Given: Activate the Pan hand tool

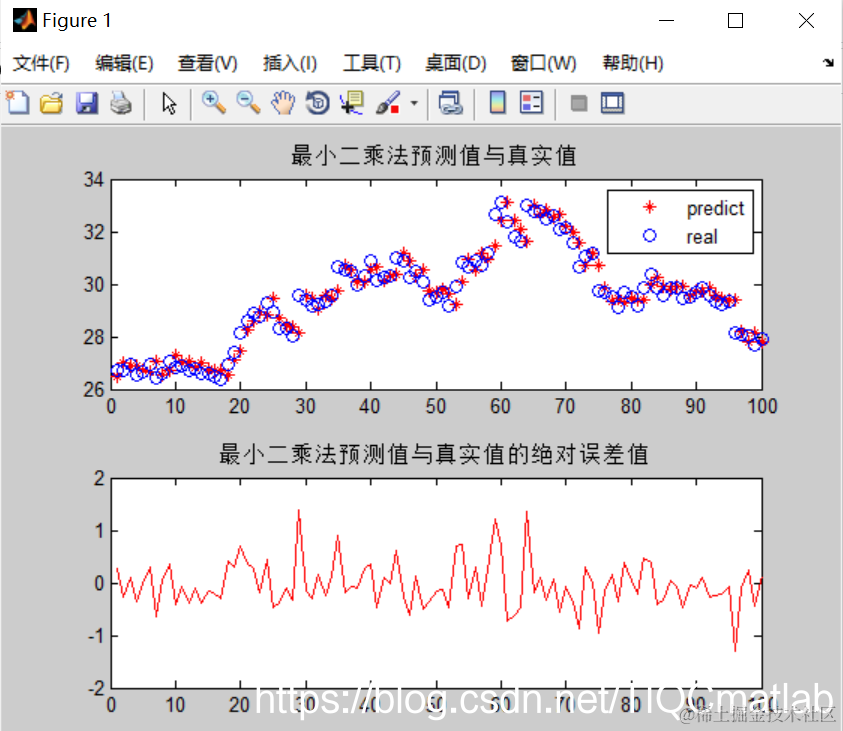Looking at the screenshot, I should pyautogui.click(x=283, y=103).
